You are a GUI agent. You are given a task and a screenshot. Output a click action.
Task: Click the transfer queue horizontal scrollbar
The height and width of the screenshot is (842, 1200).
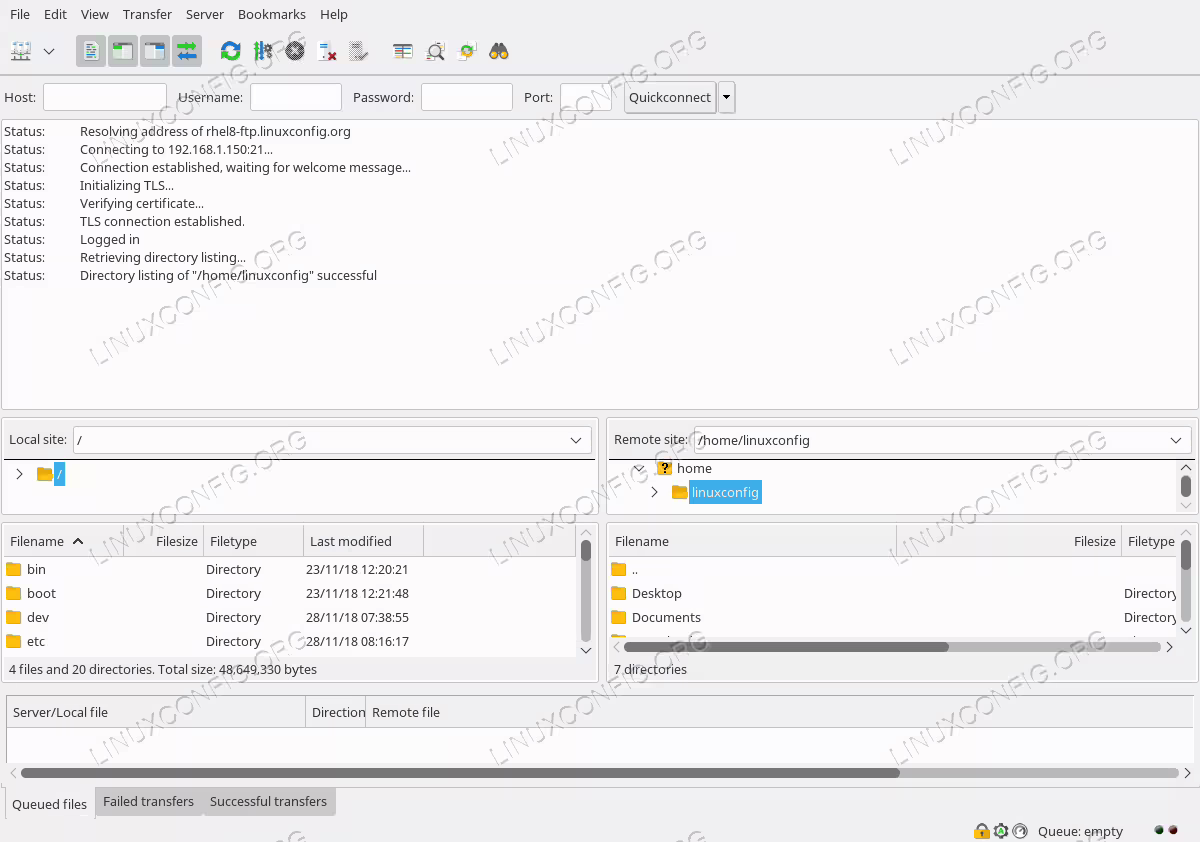(600, 773)
